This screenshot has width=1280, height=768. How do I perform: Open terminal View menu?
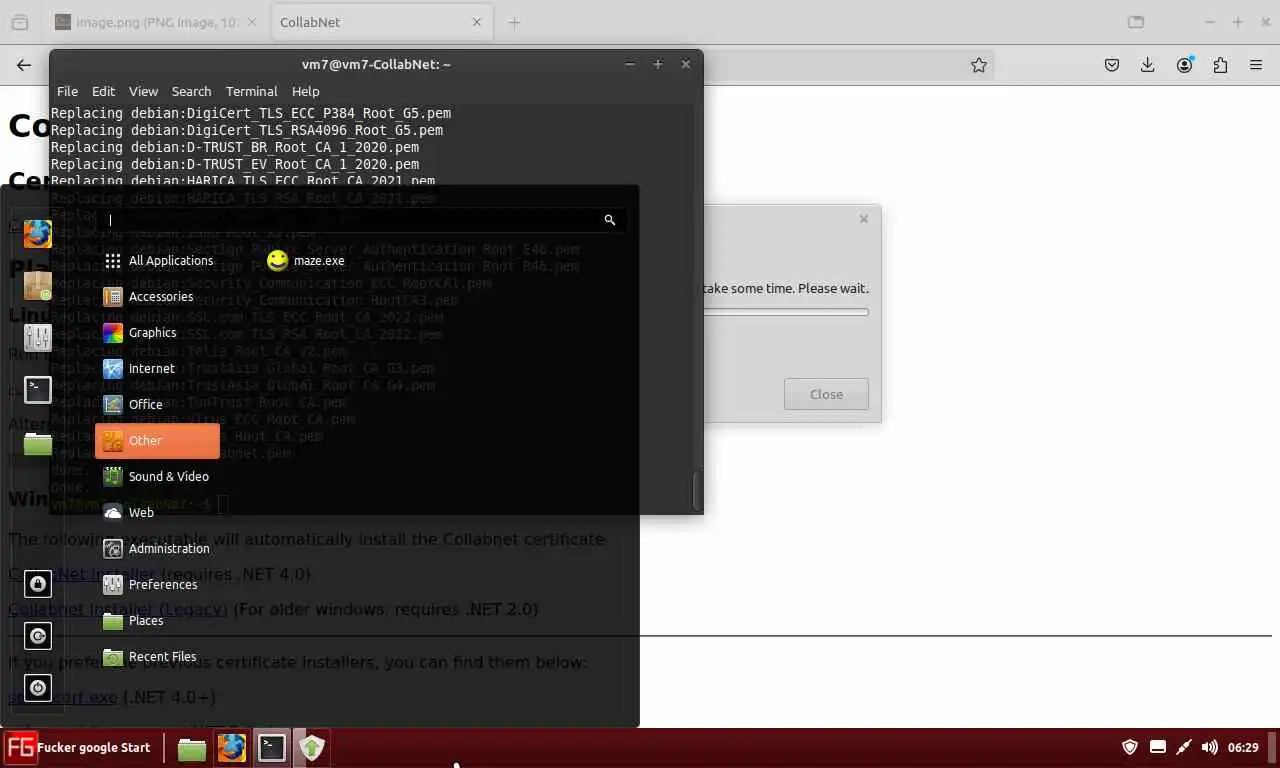pos(143,91)
